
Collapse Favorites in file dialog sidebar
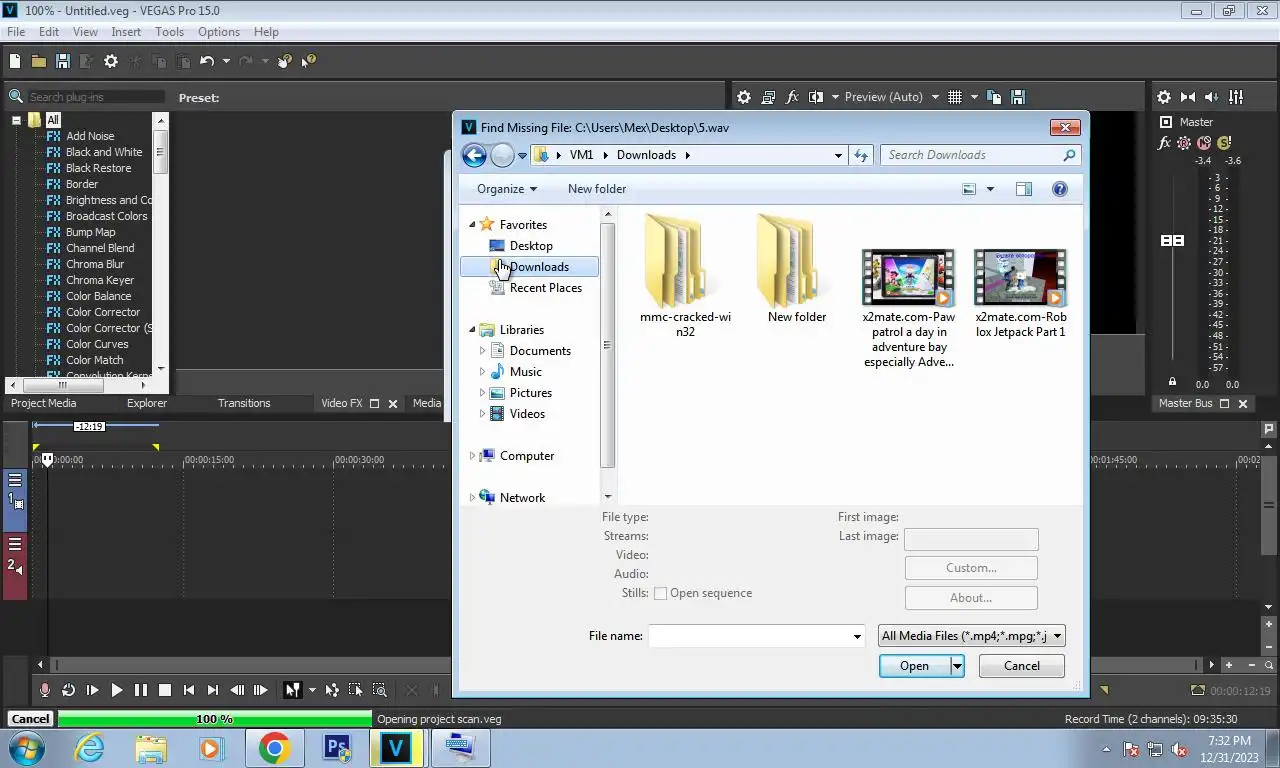tap(473, 224)
